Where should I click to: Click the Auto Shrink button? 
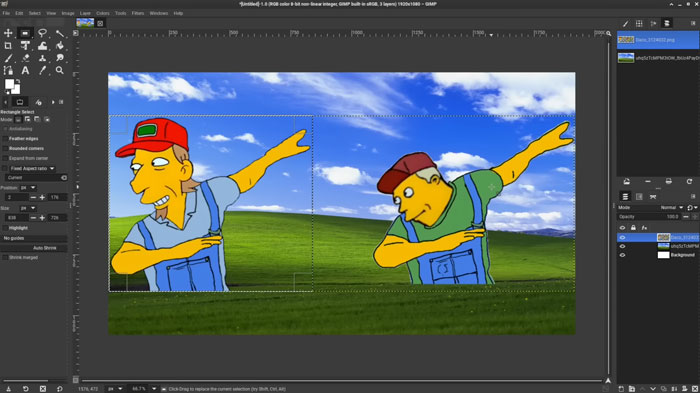coord(34,248)
